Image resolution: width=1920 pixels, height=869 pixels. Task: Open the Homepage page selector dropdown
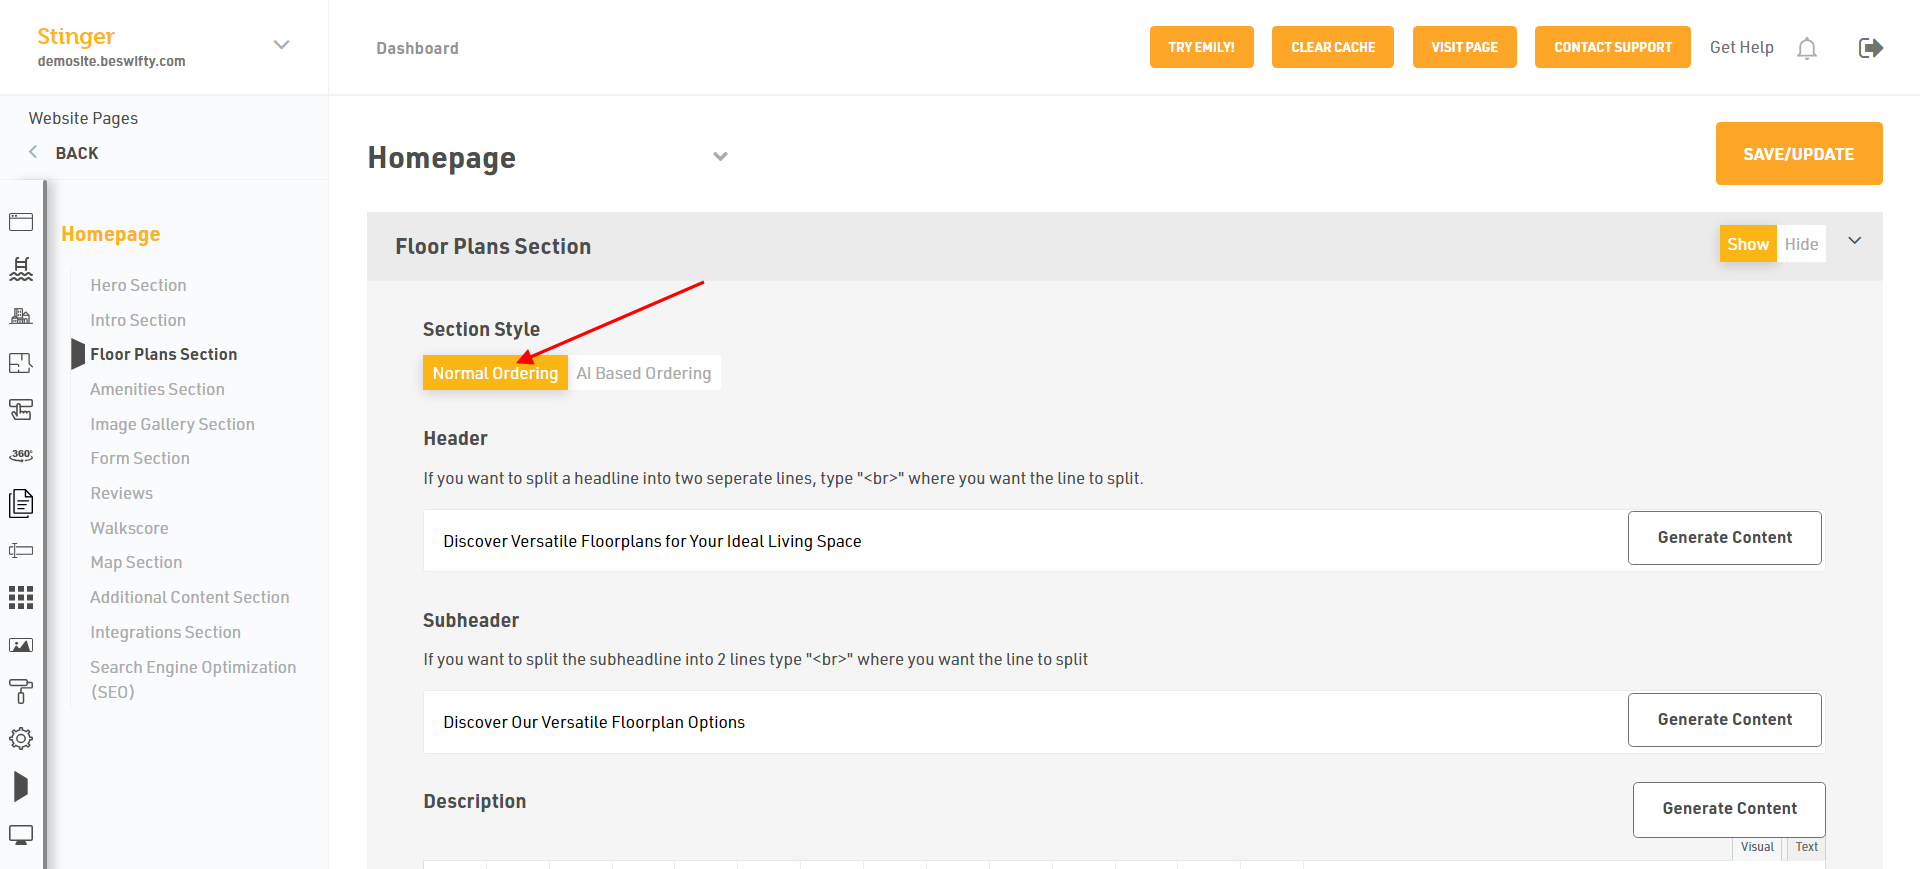(x=720, y=156)
